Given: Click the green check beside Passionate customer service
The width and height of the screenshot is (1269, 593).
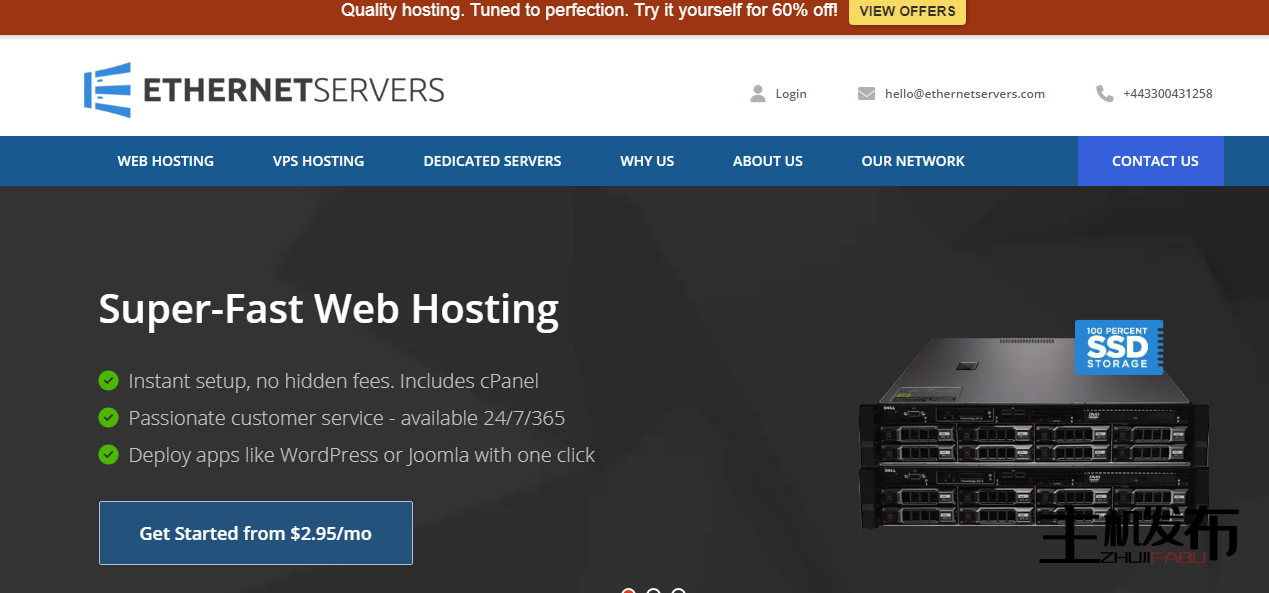Looking at the screenshot, I should (x=109, y=417).
